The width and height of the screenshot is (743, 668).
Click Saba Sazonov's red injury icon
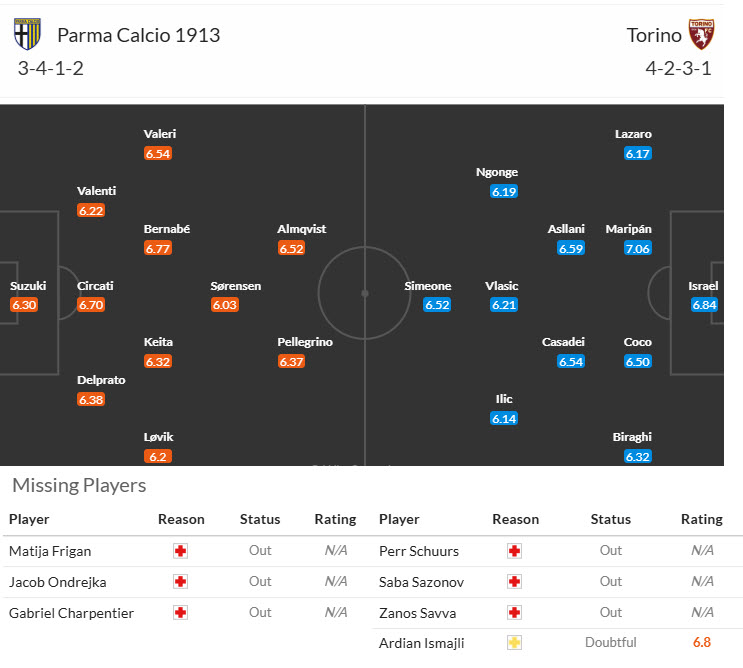coord(515,582)
